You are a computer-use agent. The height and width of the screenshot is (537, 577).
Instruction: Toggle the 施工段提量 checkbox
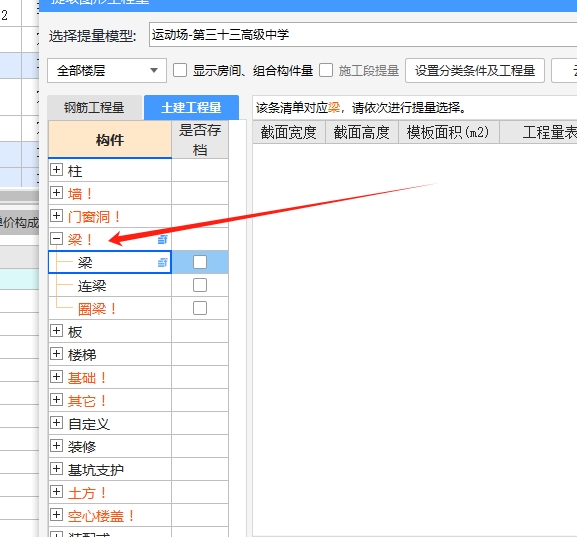(x=326, y=70)
